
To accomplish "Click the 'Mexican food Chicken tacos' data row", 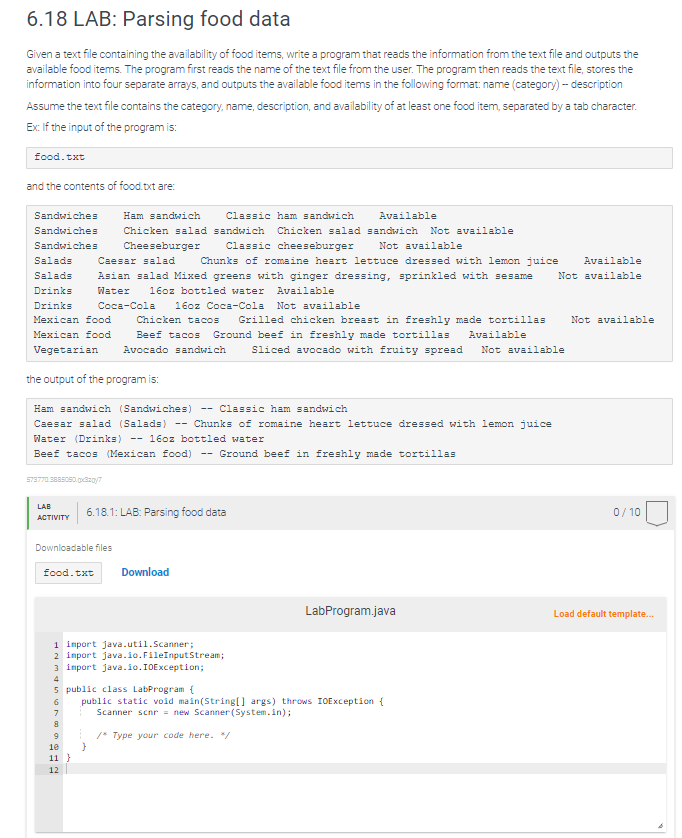I will click(x=344, y=320).
